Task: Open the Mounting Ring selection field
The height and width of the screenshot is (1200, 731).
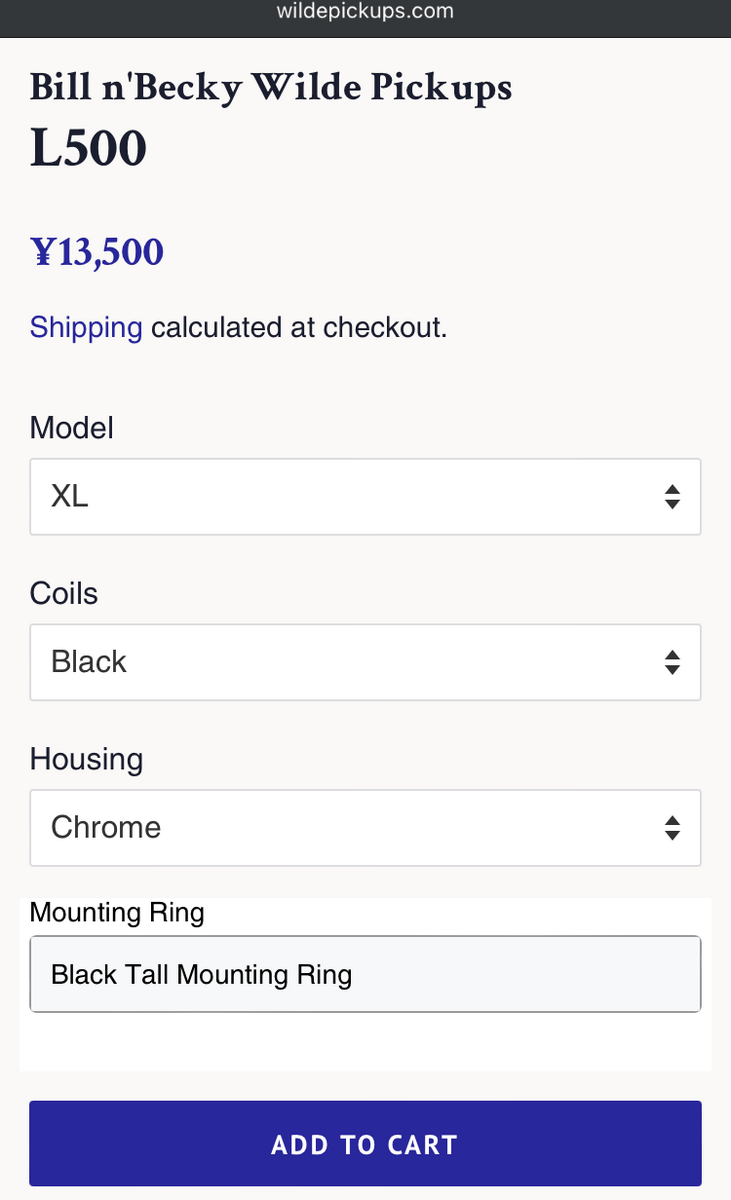Action: [x=365, y=974]
